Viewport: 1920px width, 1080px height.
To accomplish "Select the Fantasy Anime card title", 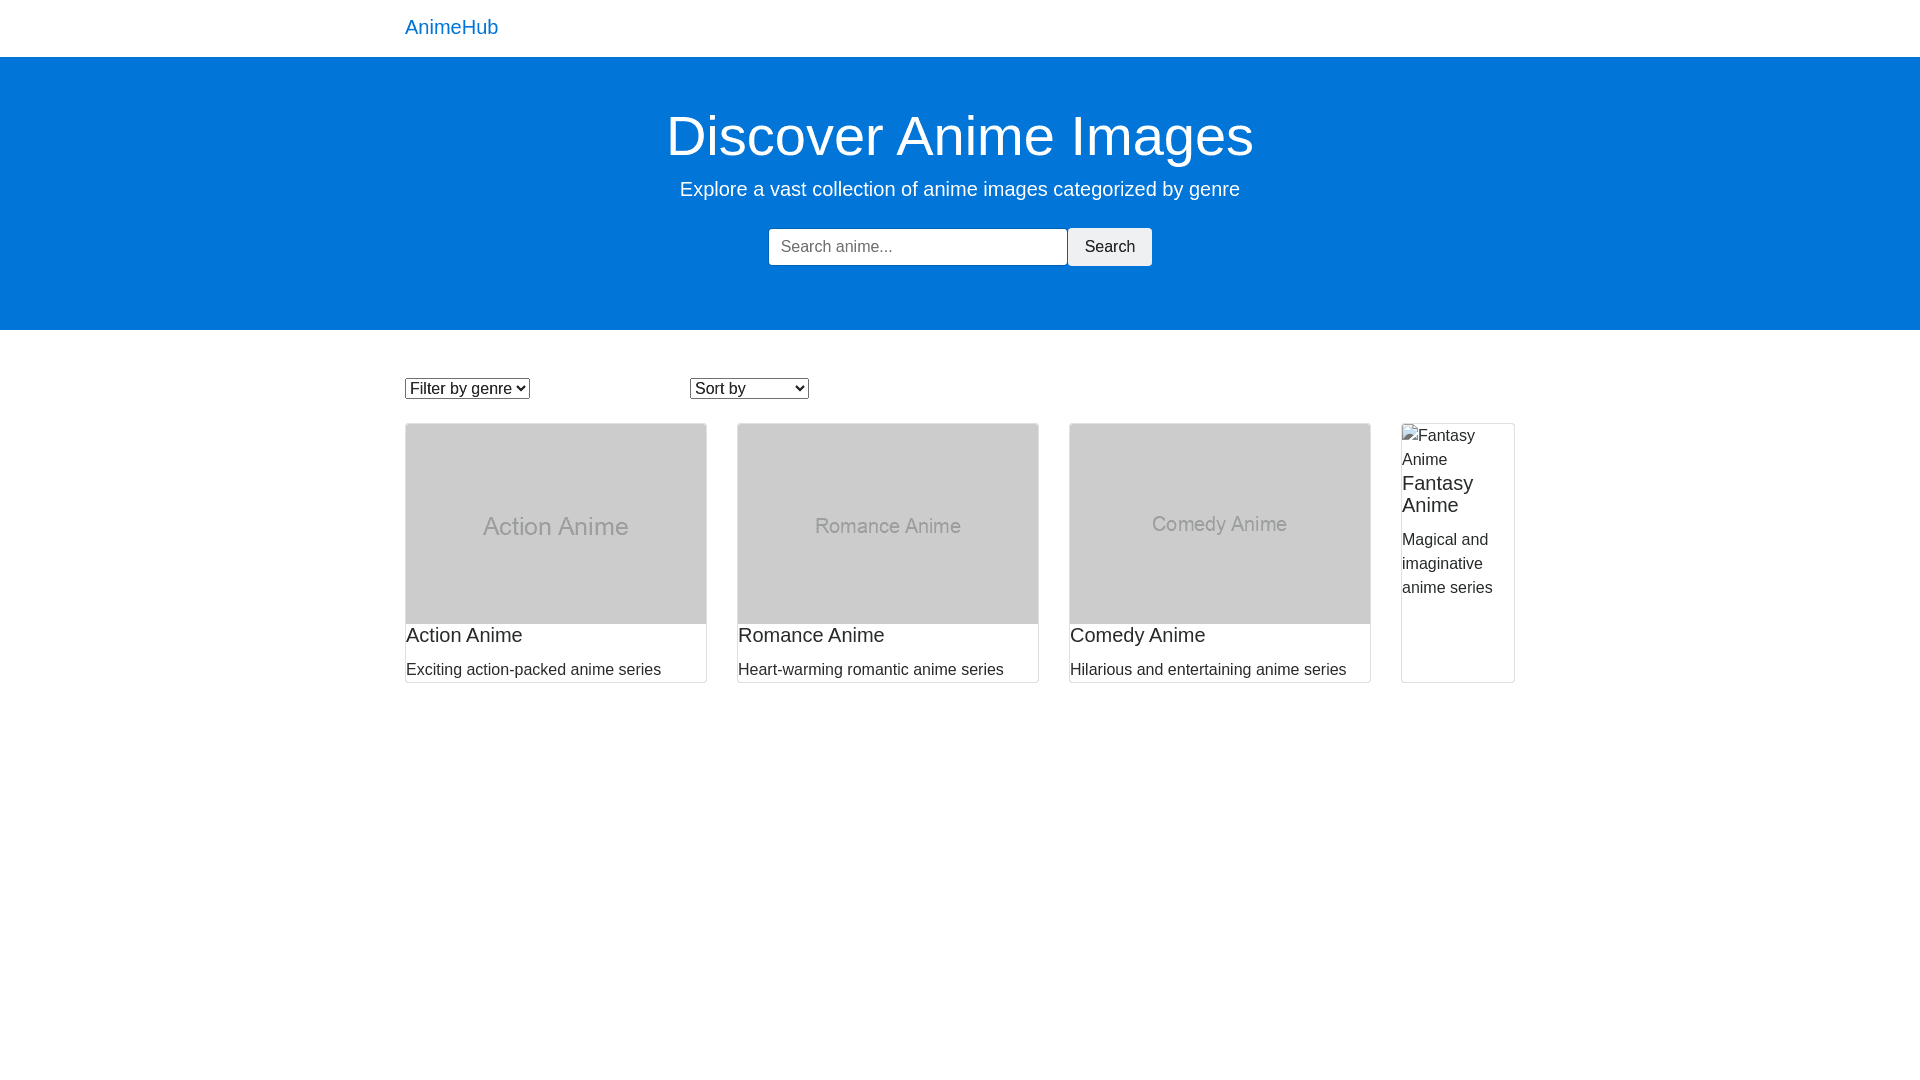I will tap(1437, 494).
